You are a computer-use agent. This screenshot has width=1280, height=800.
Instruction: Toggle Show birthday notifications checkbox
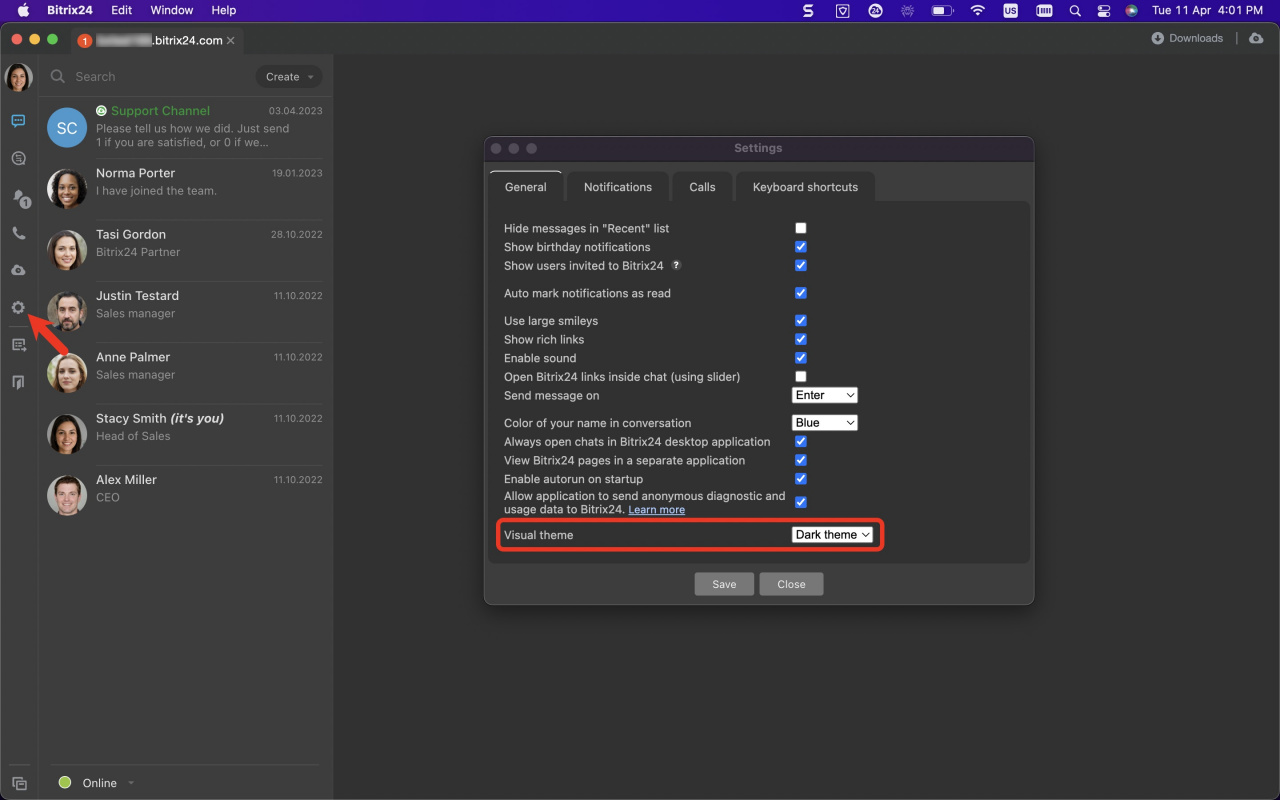(800, 247)
